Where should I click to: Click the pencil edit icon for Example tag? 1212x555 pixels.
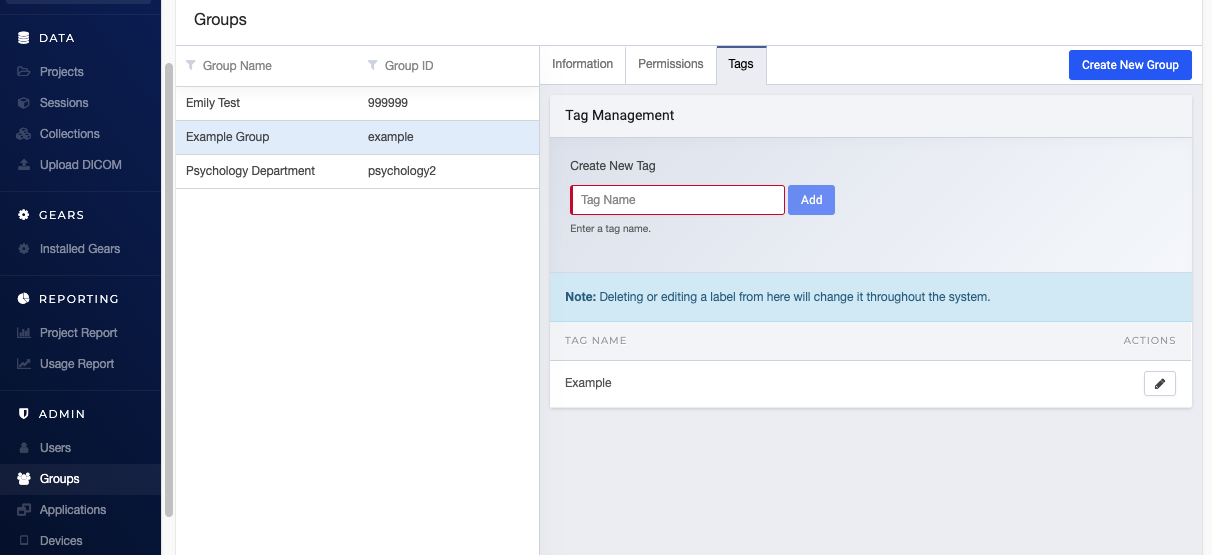coord(1159,384)
